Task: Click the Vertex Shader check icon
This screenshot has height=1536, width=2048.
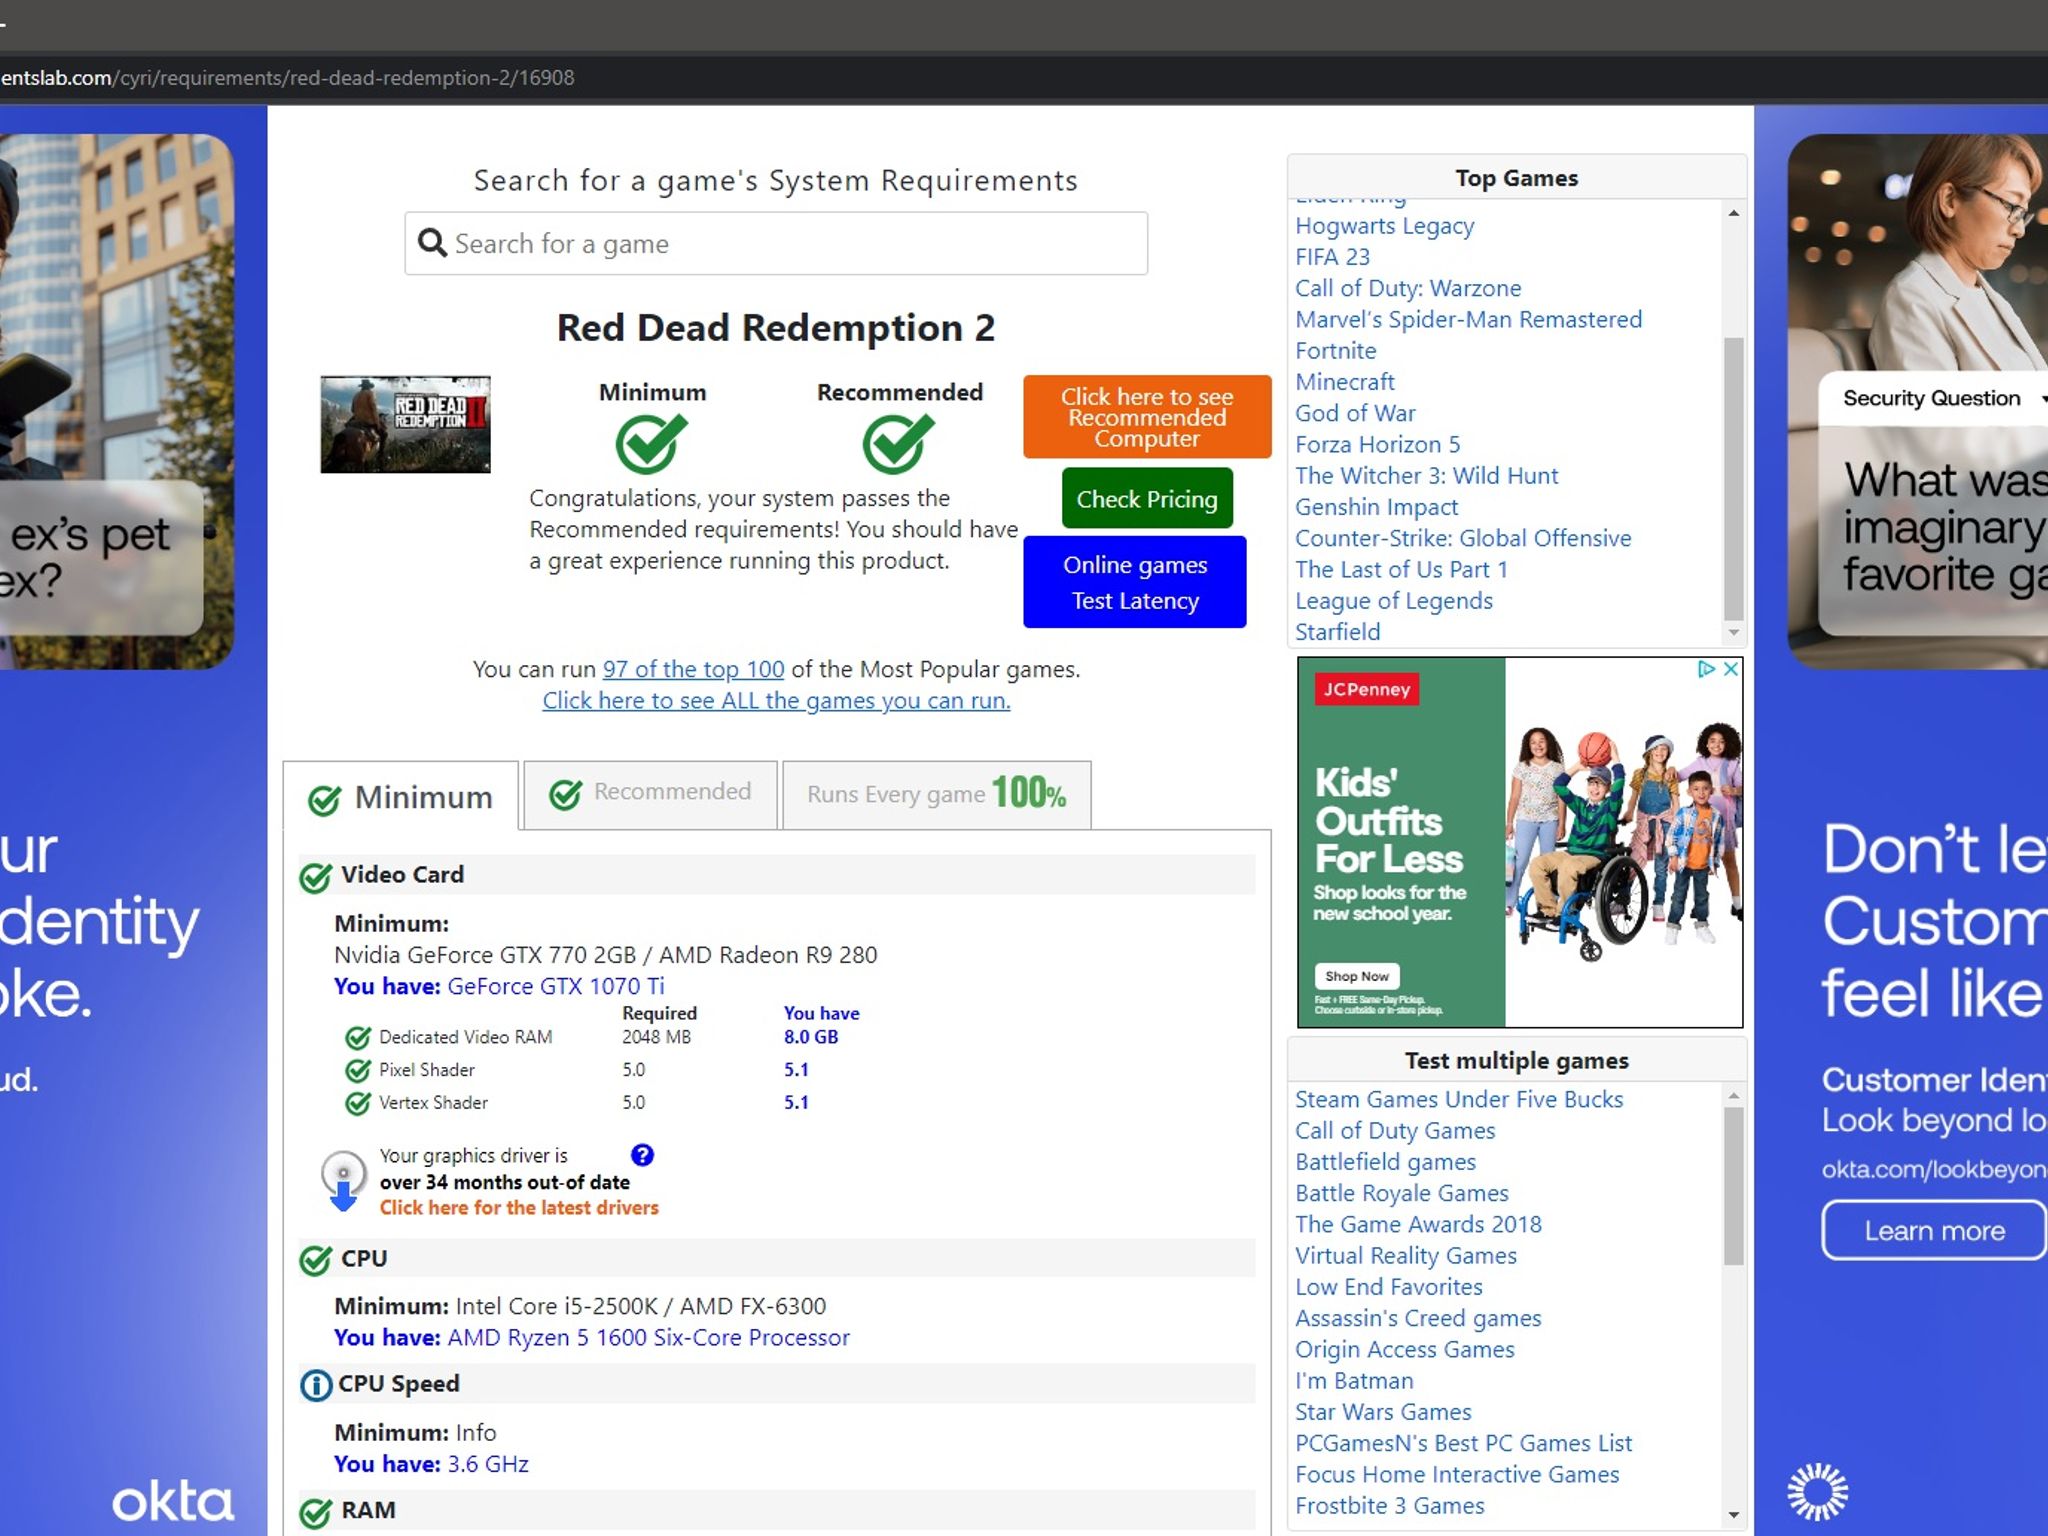Action: tap(358, 1104)
